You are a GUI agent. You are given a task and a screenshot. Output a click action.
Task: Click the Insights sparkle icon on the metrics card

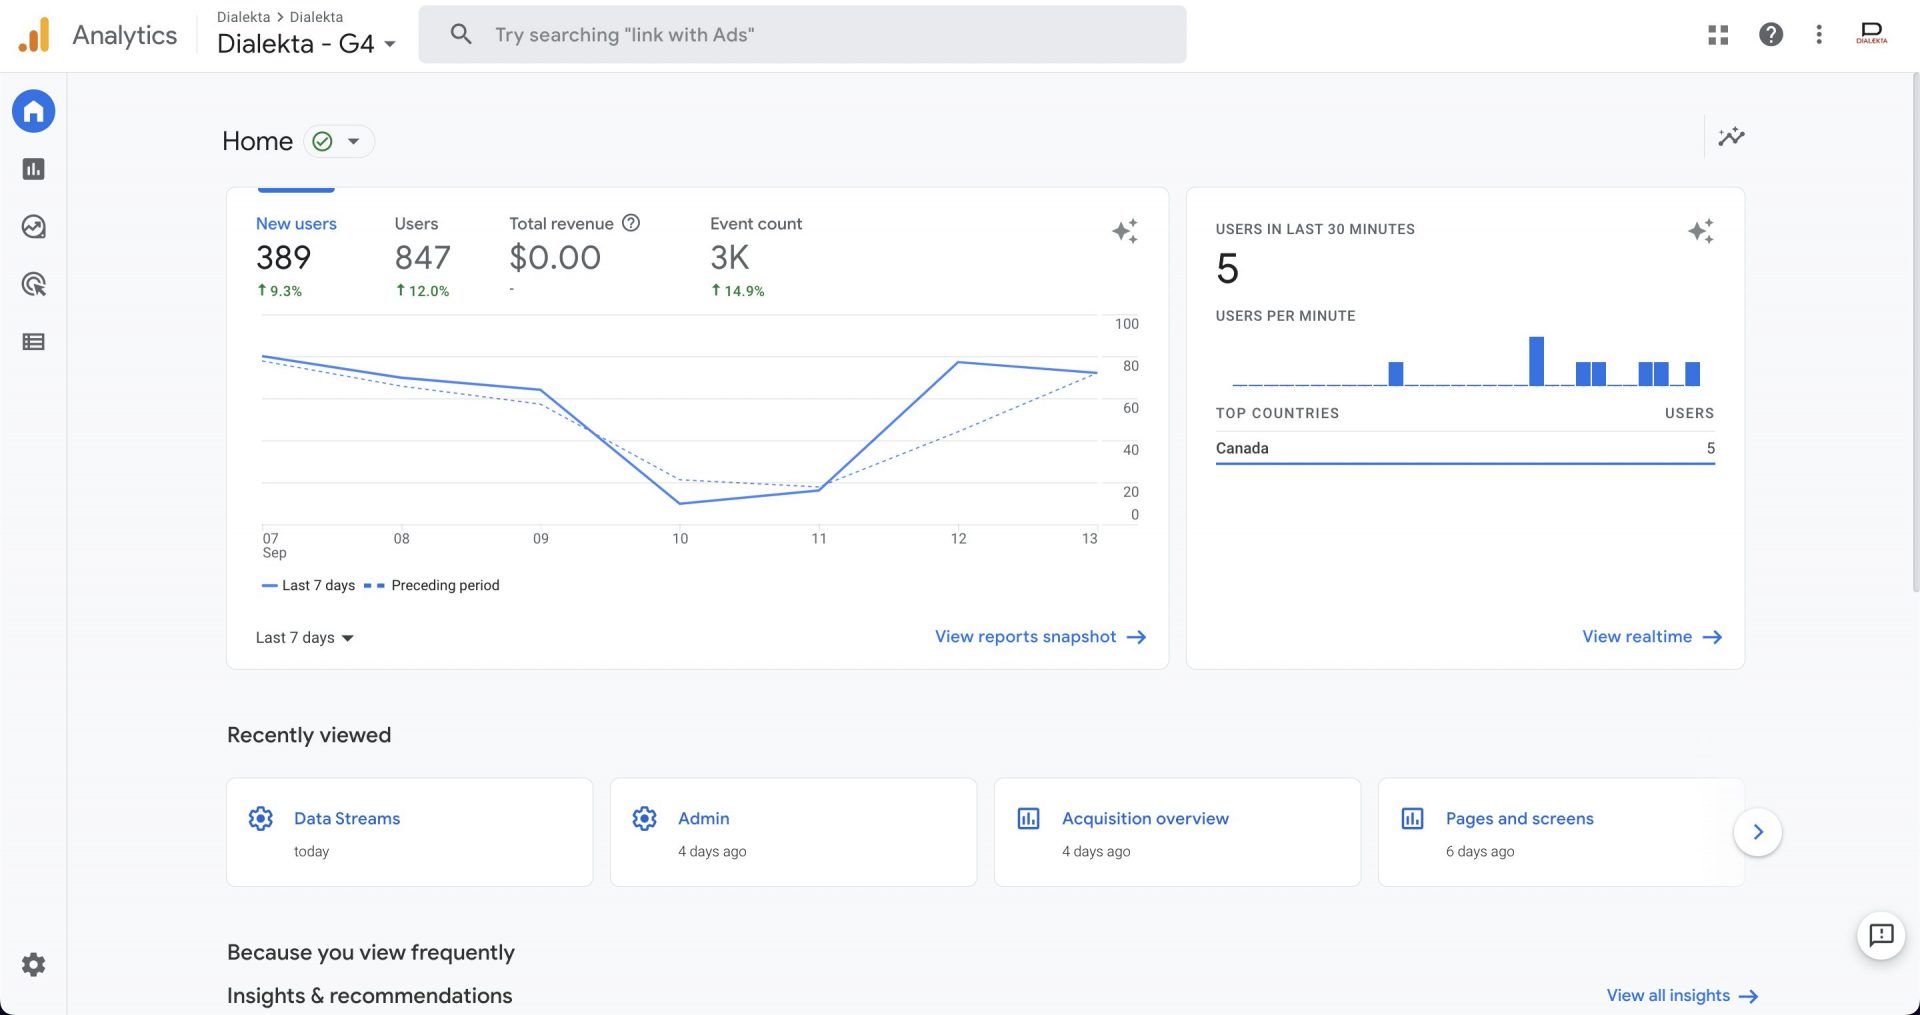(1125, 230)
